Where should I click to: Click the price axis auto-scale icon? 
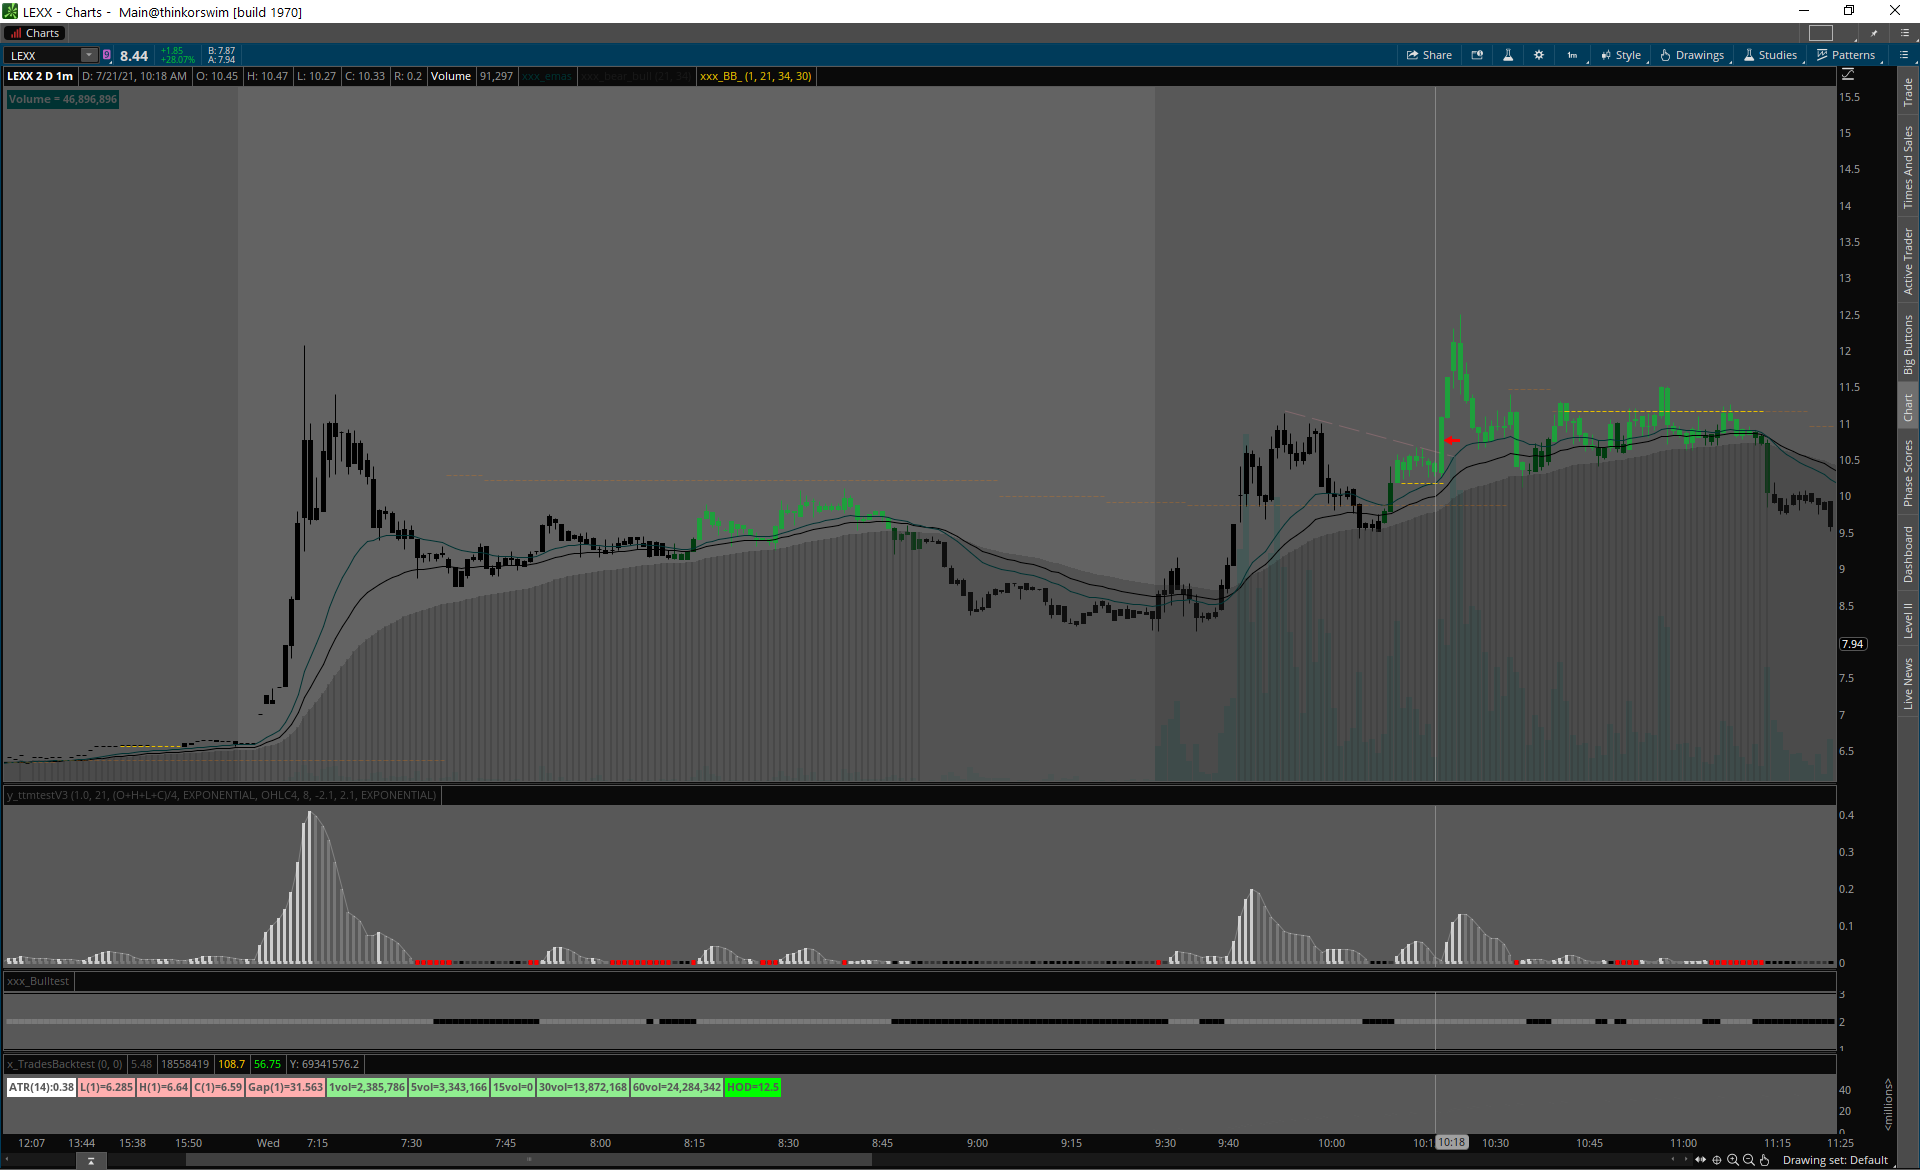pyautogui.click(x=1848, y=75)
